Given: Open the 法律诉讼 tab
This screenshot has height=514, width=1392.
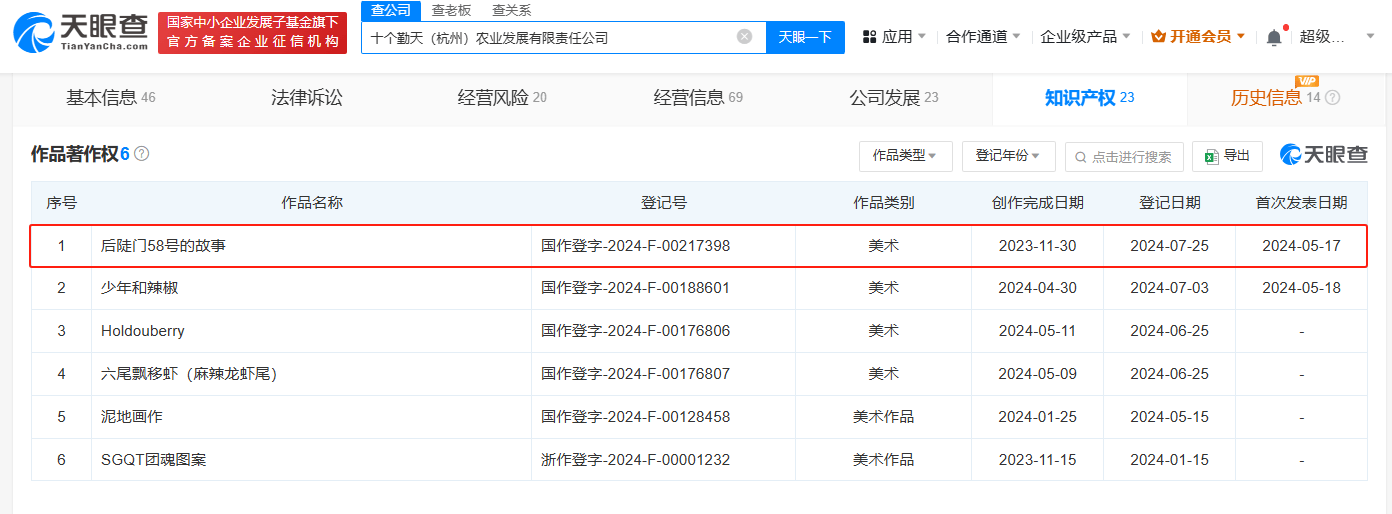Looking at the screenshot, I should tap(307, 98).
